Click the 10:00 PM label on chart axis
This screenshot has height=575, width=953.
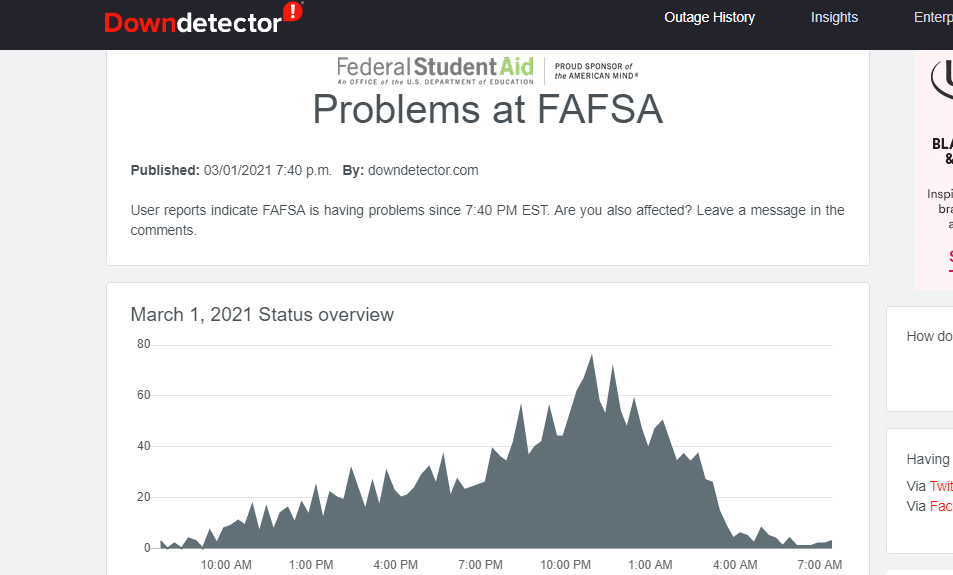coord(565,565)
